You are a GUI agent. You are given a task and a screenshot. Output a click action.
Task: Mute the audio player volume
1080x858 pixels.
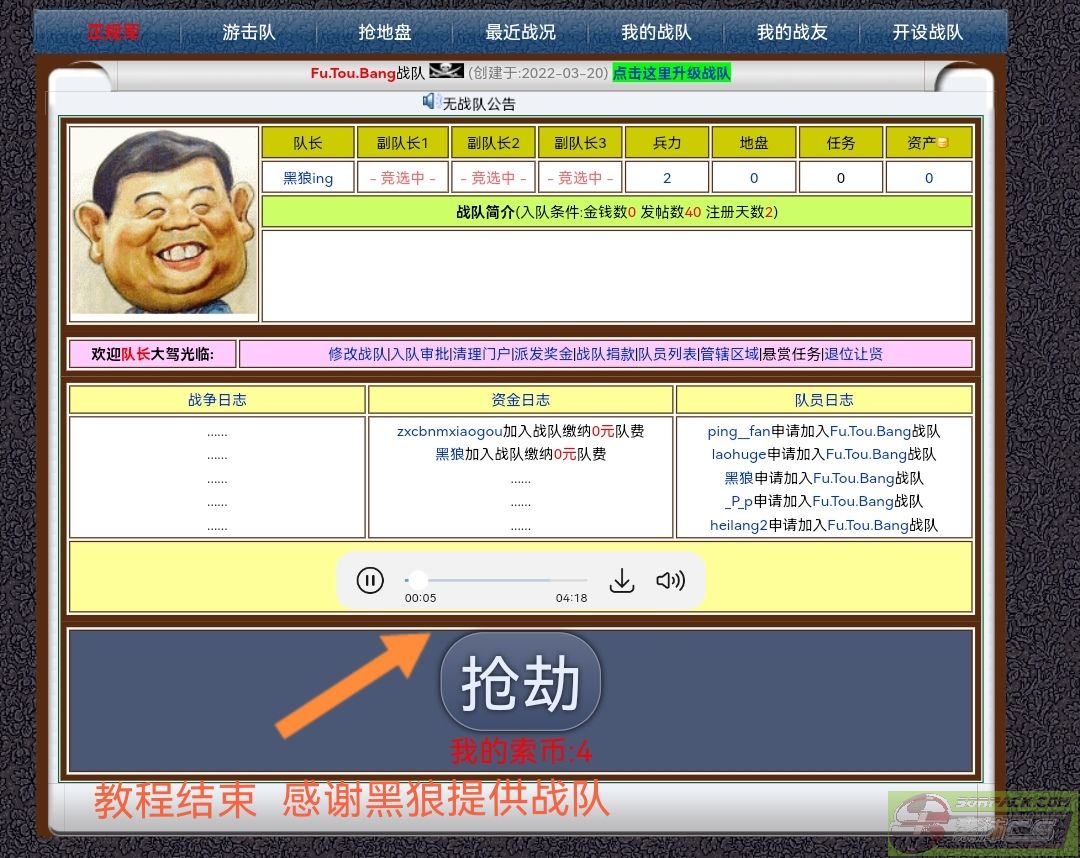670,580
